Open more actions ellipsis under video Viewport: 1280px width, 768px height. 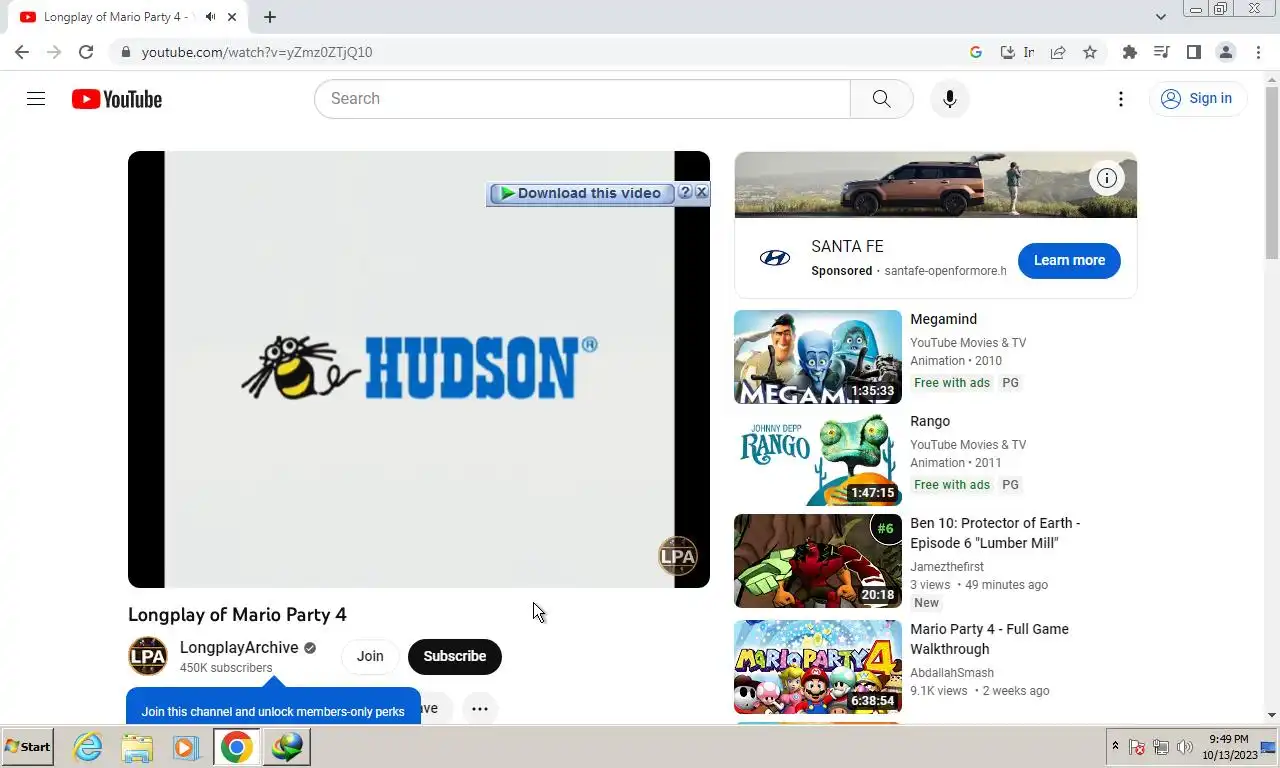tap(480, 708)
